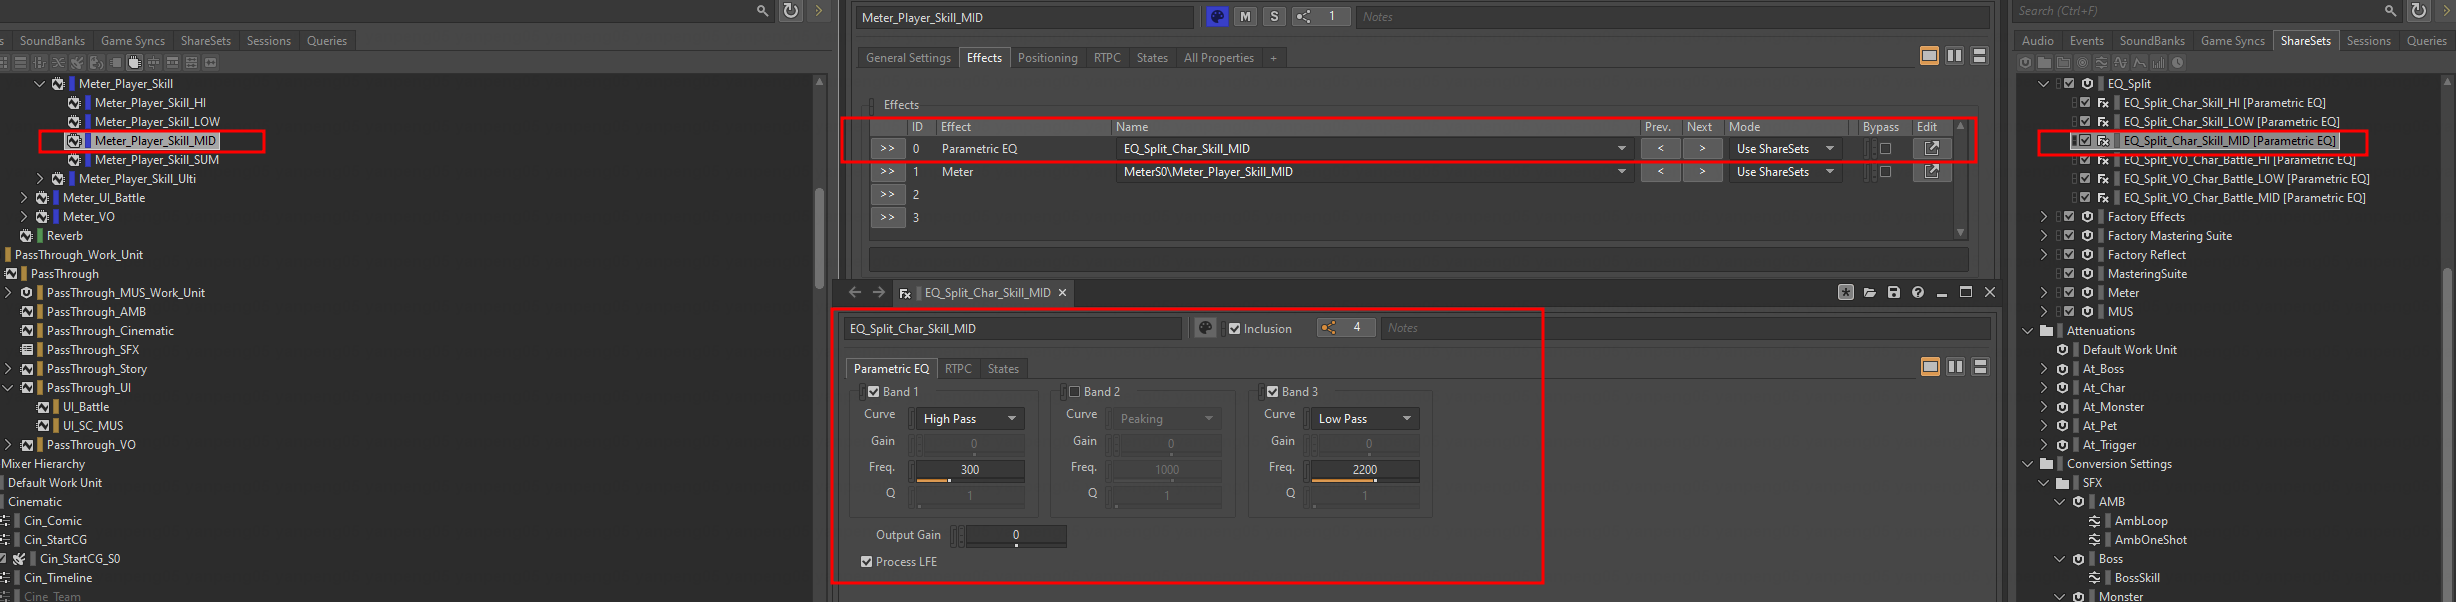Open the Parametric EQ effect editor
The height and width of the screenshot is (602, 2456).
(x=1932, y=148)
